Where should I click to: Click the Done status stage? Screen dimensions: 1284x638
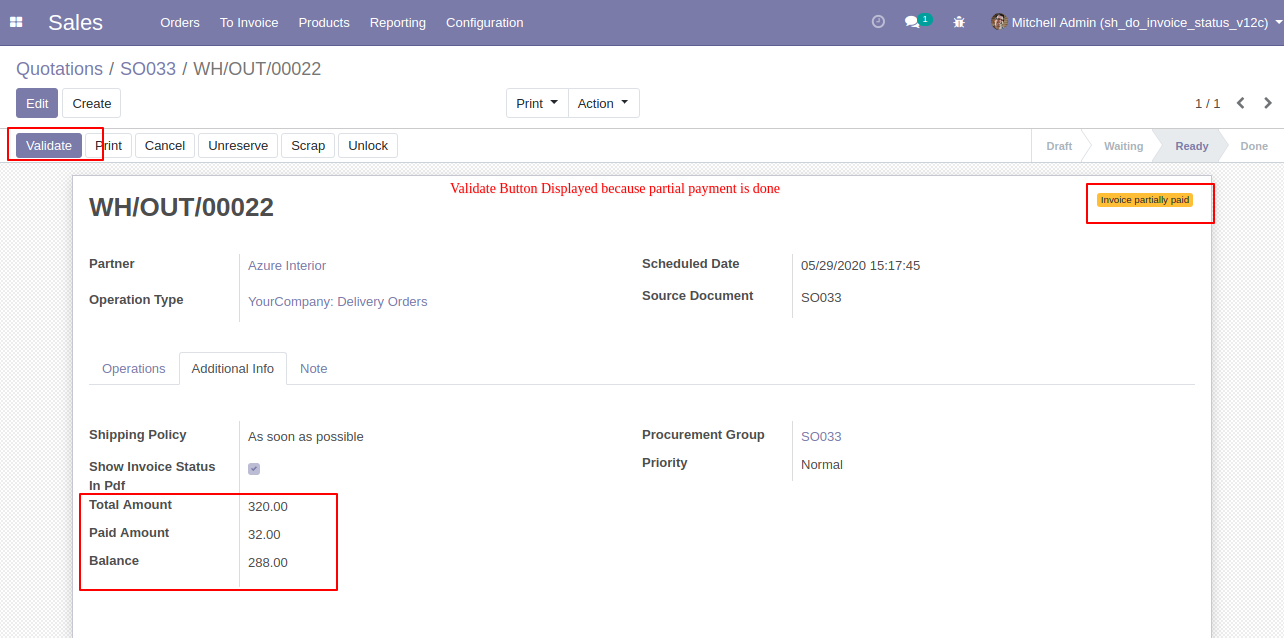1254,146
